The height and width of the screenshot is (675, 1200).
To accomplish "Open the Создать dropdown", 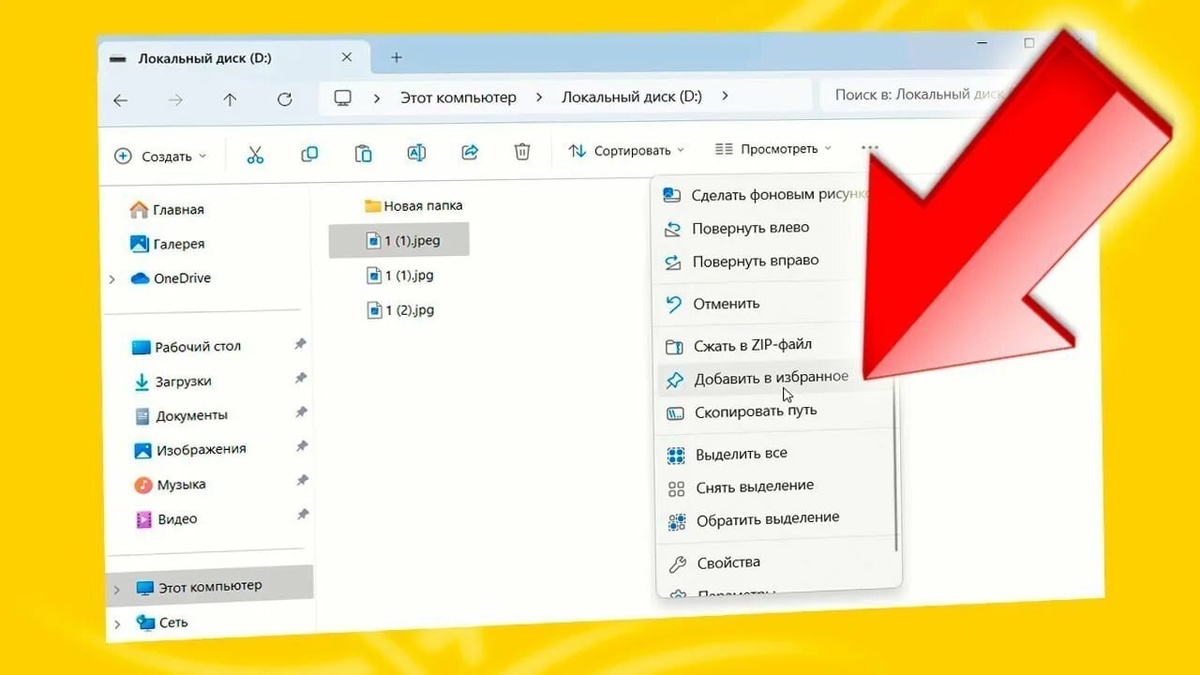I will coord(161,157).
